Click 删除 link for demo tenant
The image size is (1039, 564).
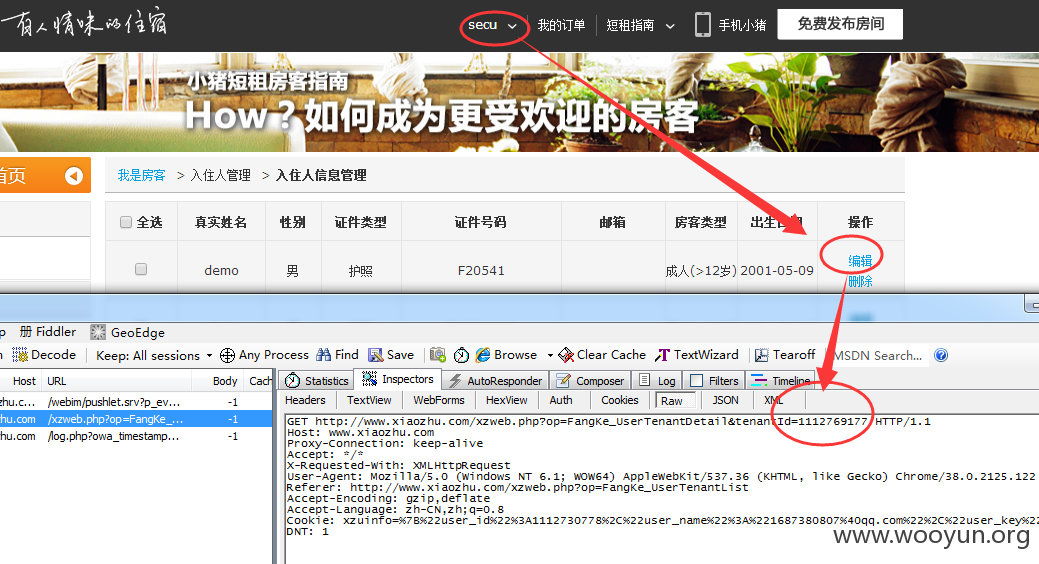(x=860, y=281)
